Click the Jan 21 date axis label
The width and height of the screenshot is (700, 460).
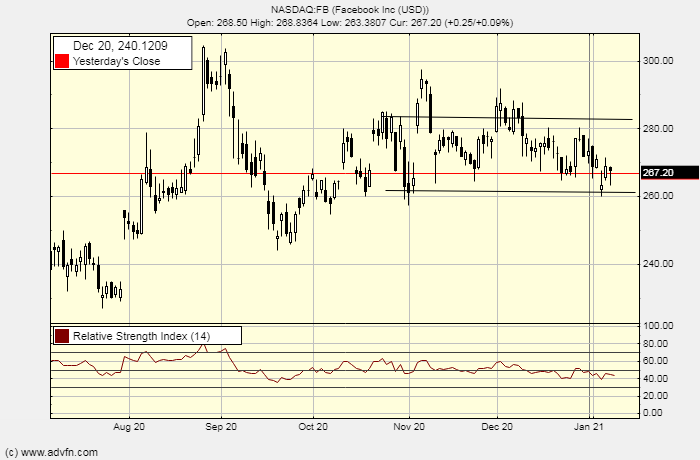[x=589, y=427]
